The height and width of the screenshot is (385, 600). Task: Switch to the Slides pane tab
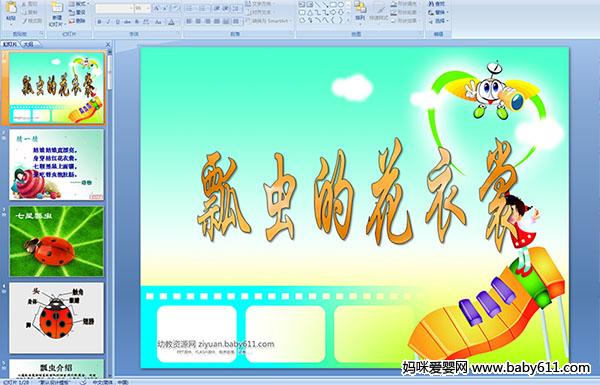pos(10,44)
